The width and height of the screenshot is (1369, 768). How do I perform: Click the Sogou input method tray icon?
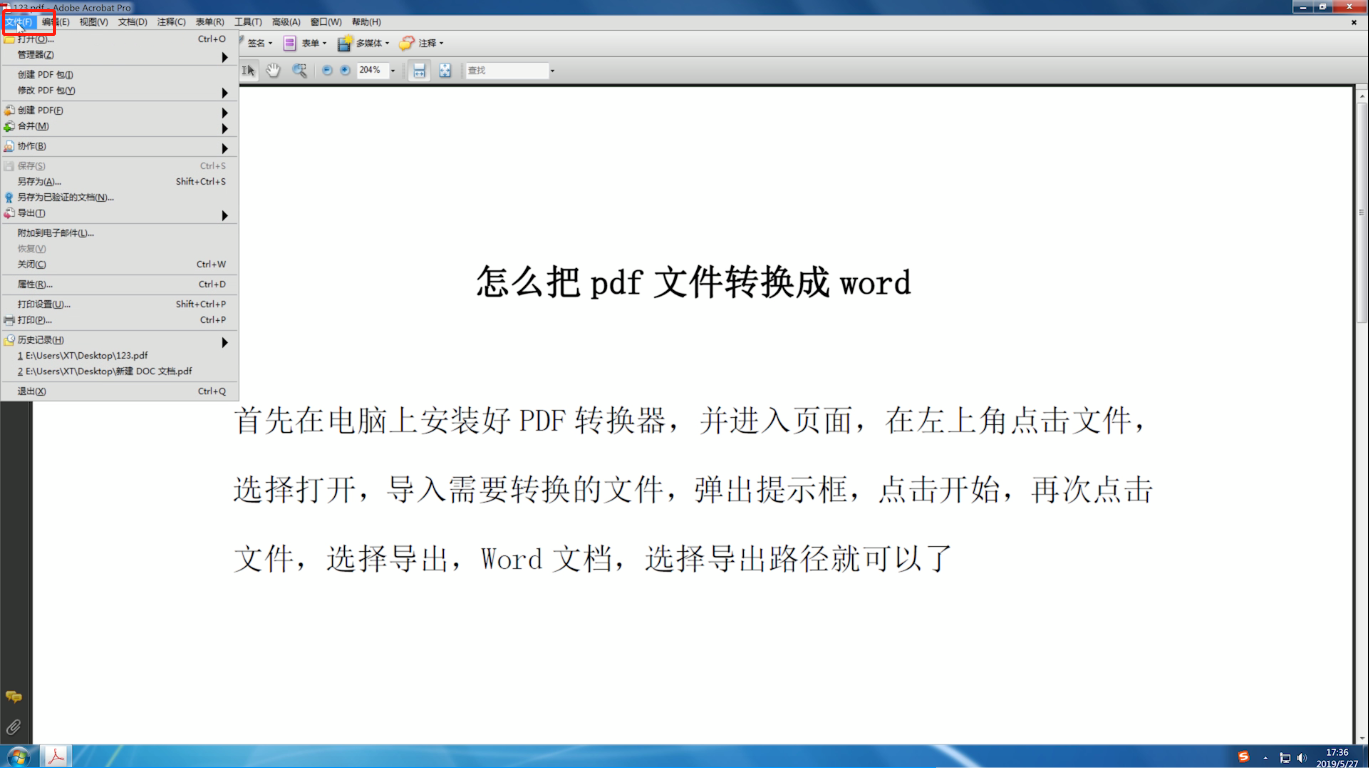click(1243, 758)
